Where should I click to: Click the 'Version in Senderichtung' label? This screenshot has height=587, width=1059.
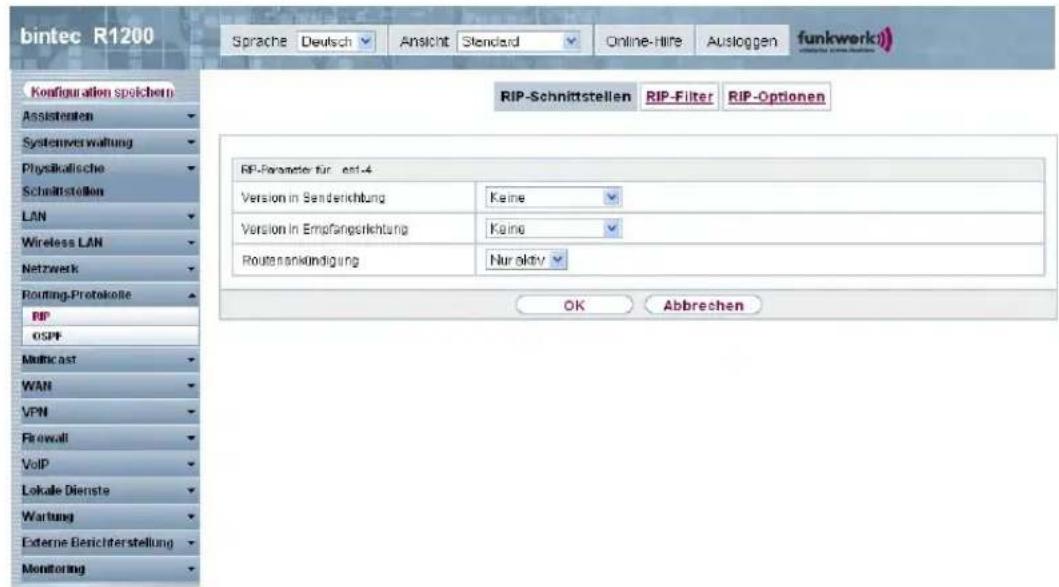click(x=313, y=198)
